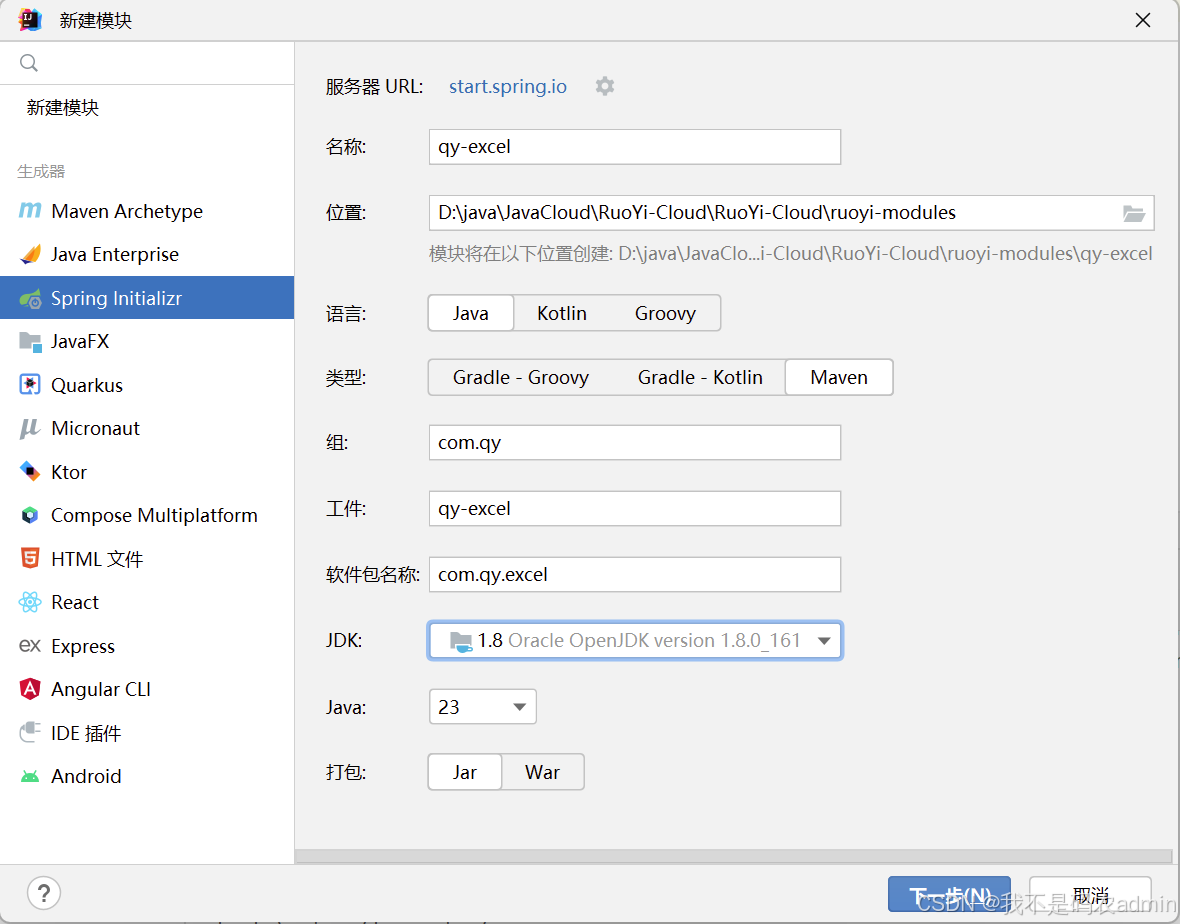Screen dimensions: 1180x924
Task: Select Compose Multiplatform generator
Action: point(147,515)
